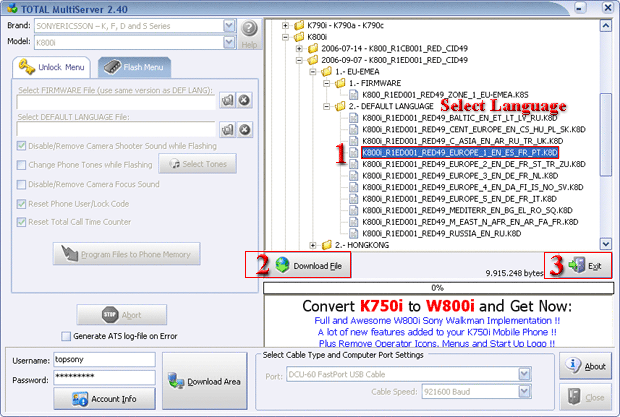Viewport: 620px width, 417px height.
Task: Select EUROPE_3_EN_DE_FR_NL.K8D file
Action: click(x=460, y=175)
